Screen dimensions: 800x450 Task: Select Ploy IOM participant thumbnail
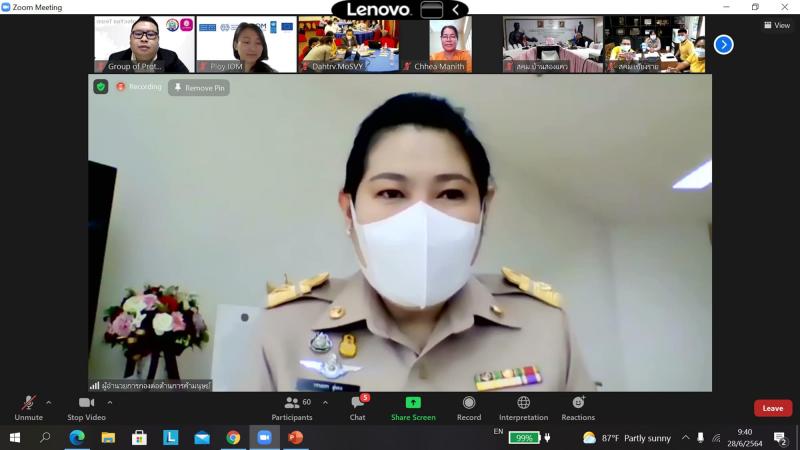coord(246,44)
